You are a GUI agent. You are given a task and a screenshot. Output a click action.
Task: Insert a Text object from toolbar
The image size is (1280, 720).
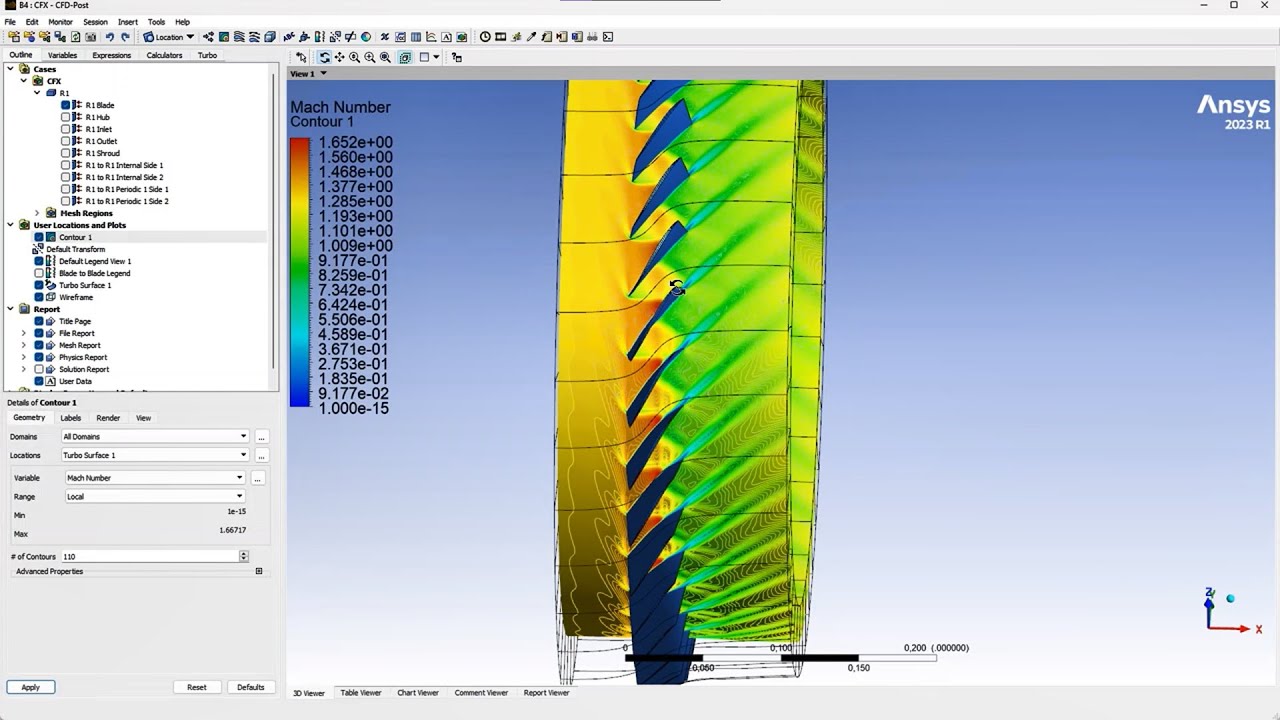[289, 37]
